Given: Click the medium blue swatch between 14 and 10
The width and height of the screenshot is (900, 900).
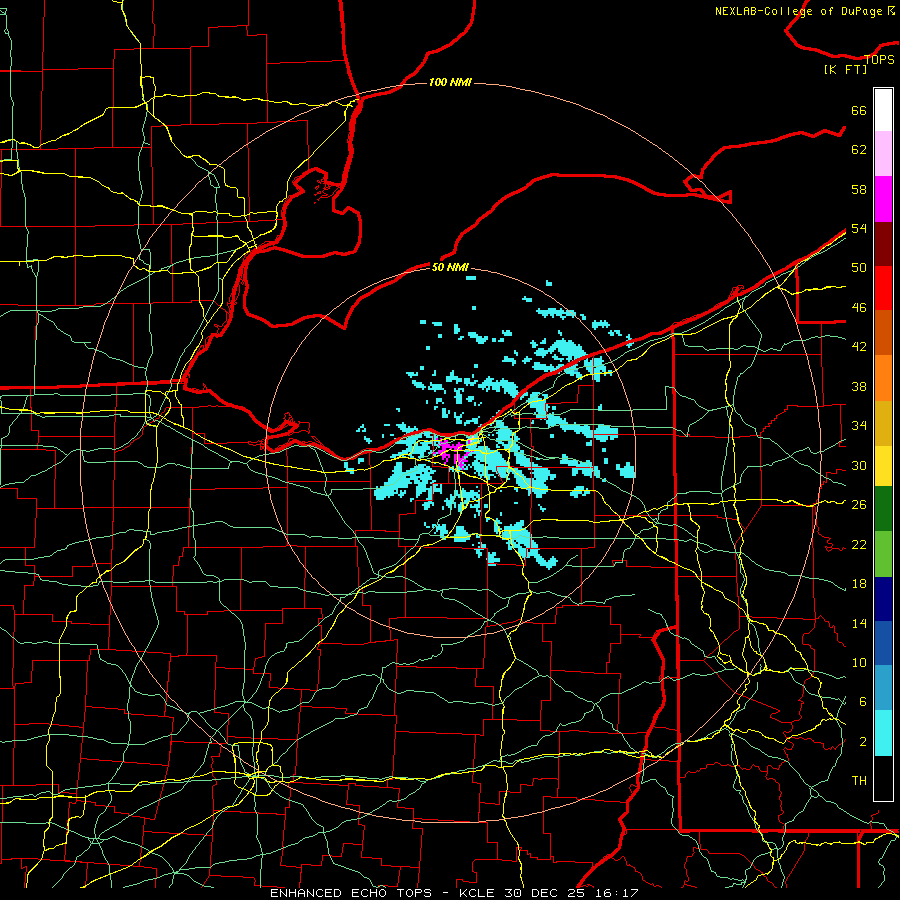Looking at the screenshot, I should [883, 643].
